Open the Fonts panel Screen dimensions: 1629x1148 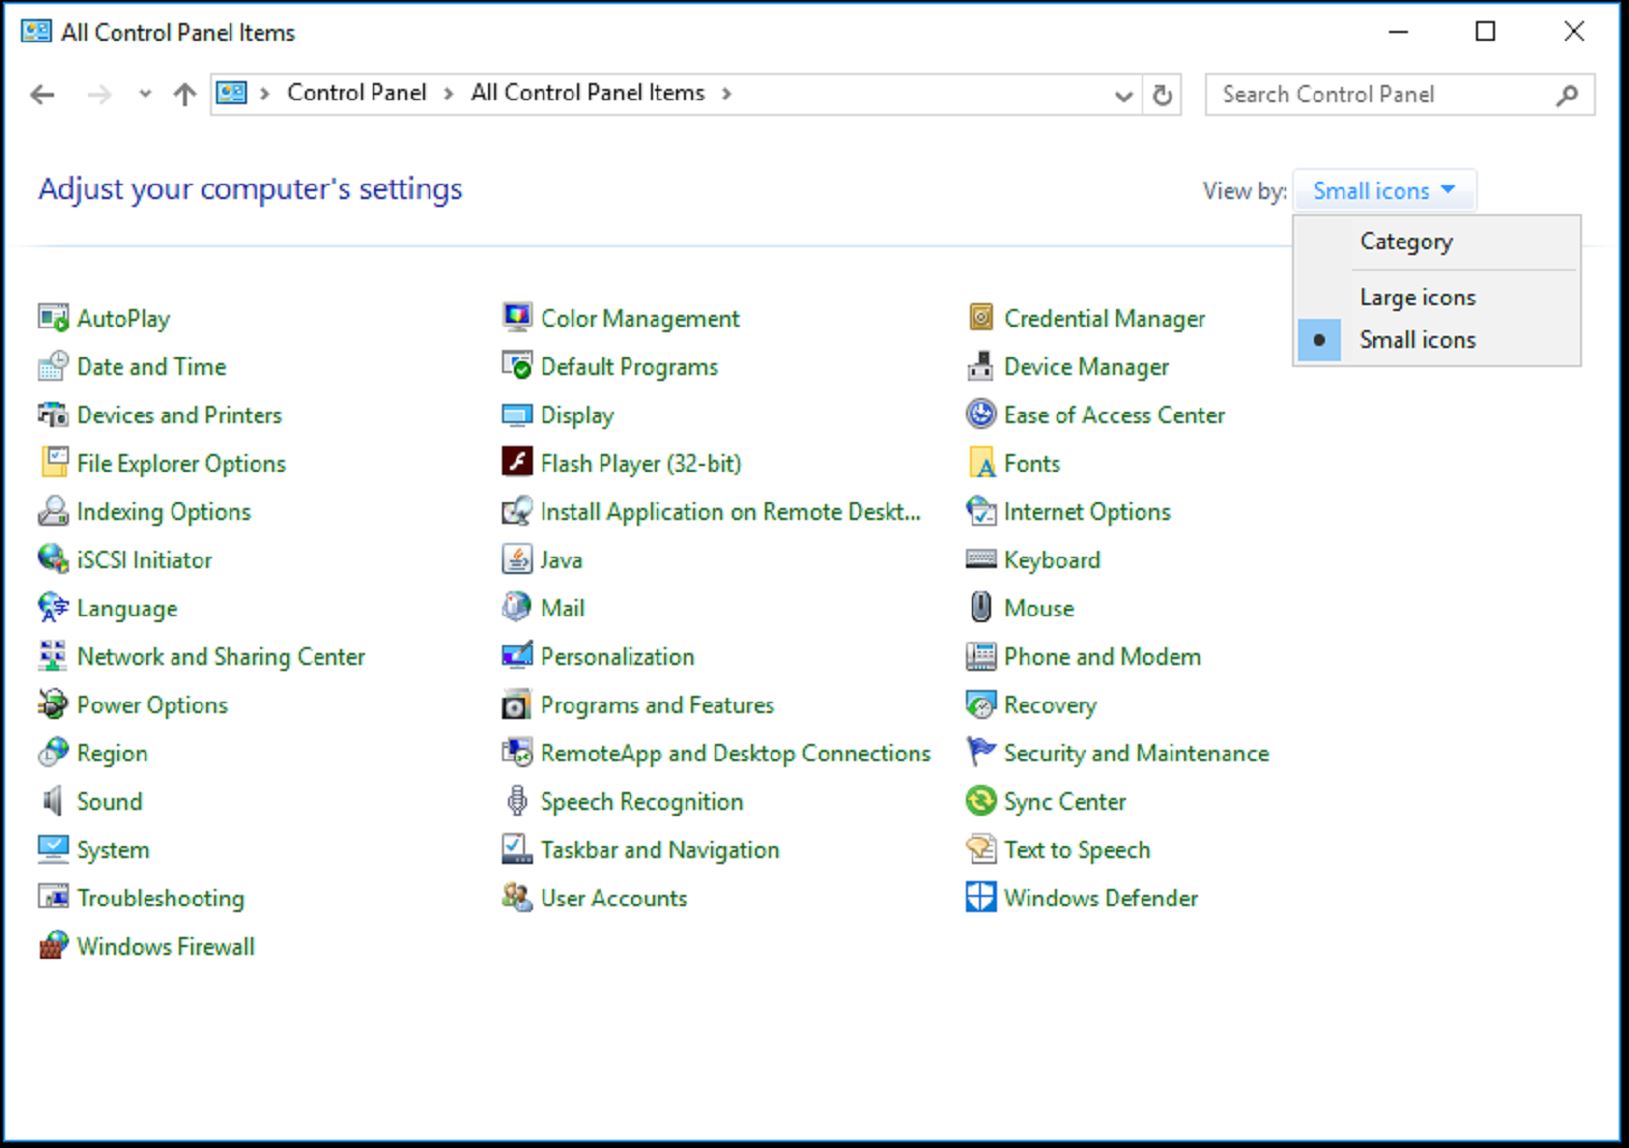coord(1032,463)
